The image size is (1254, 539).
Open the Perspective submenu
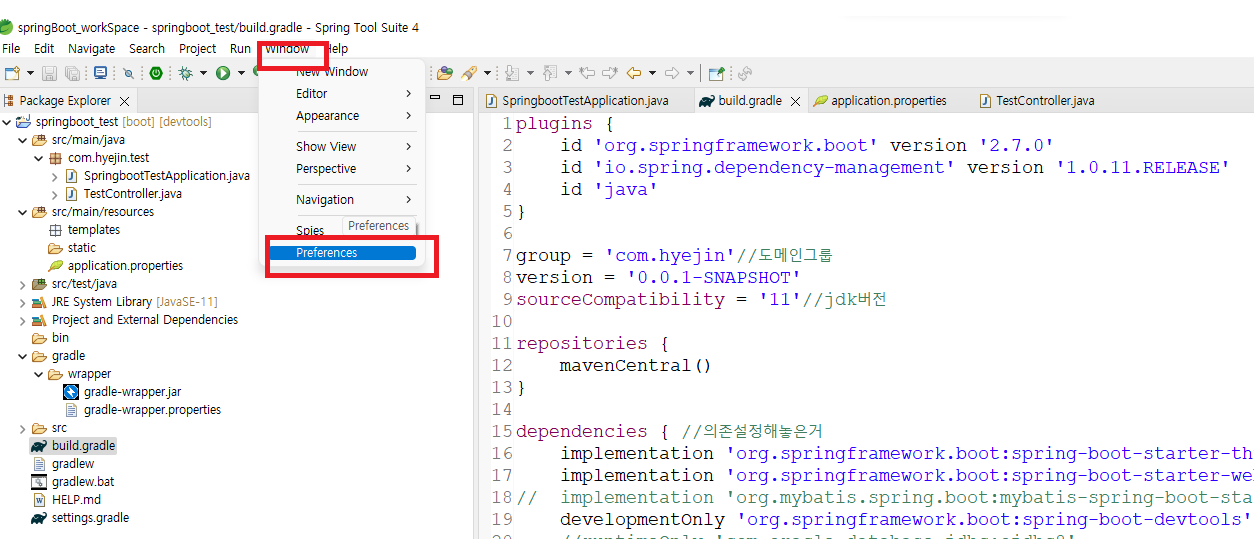click(342, 169)
